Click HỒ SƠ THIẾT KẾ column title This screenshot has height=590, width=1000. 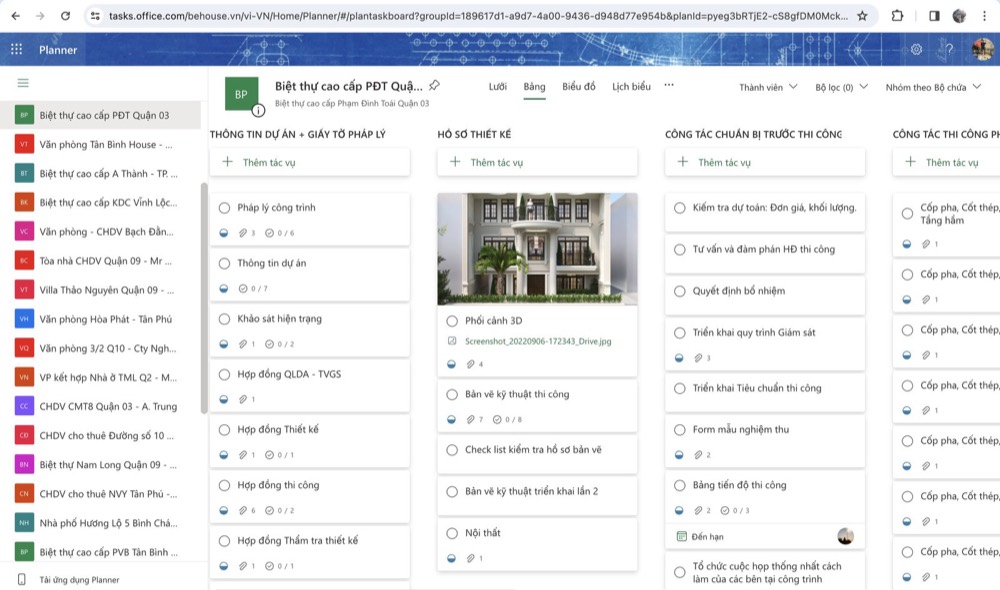(x=474, y=134)
